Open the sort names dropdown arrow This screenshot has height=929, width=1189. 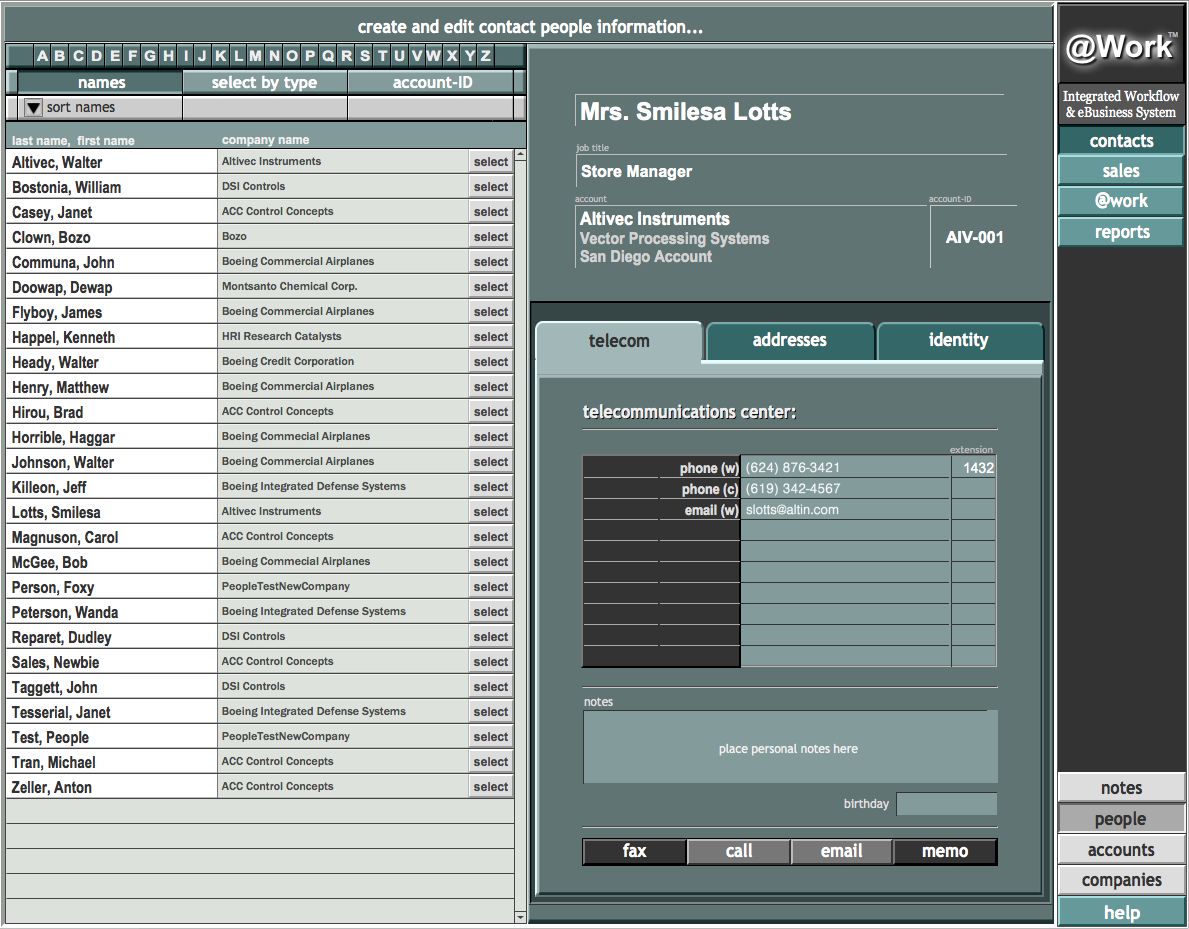pos(33,108)
